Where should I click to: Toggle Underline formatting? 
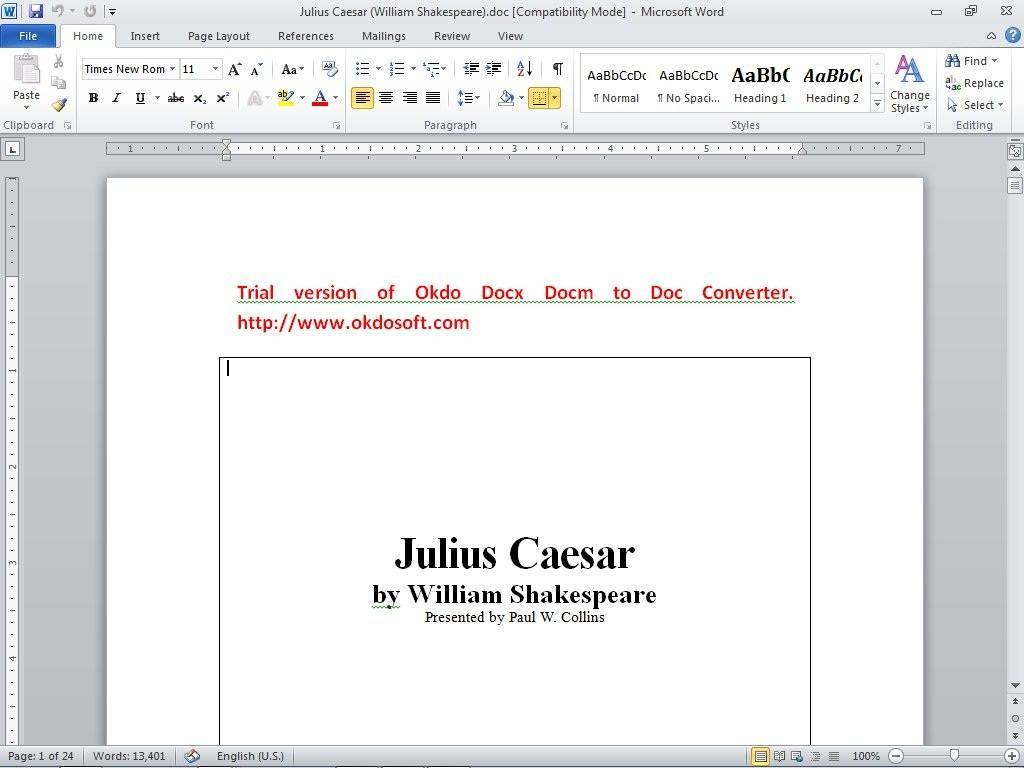140,98
